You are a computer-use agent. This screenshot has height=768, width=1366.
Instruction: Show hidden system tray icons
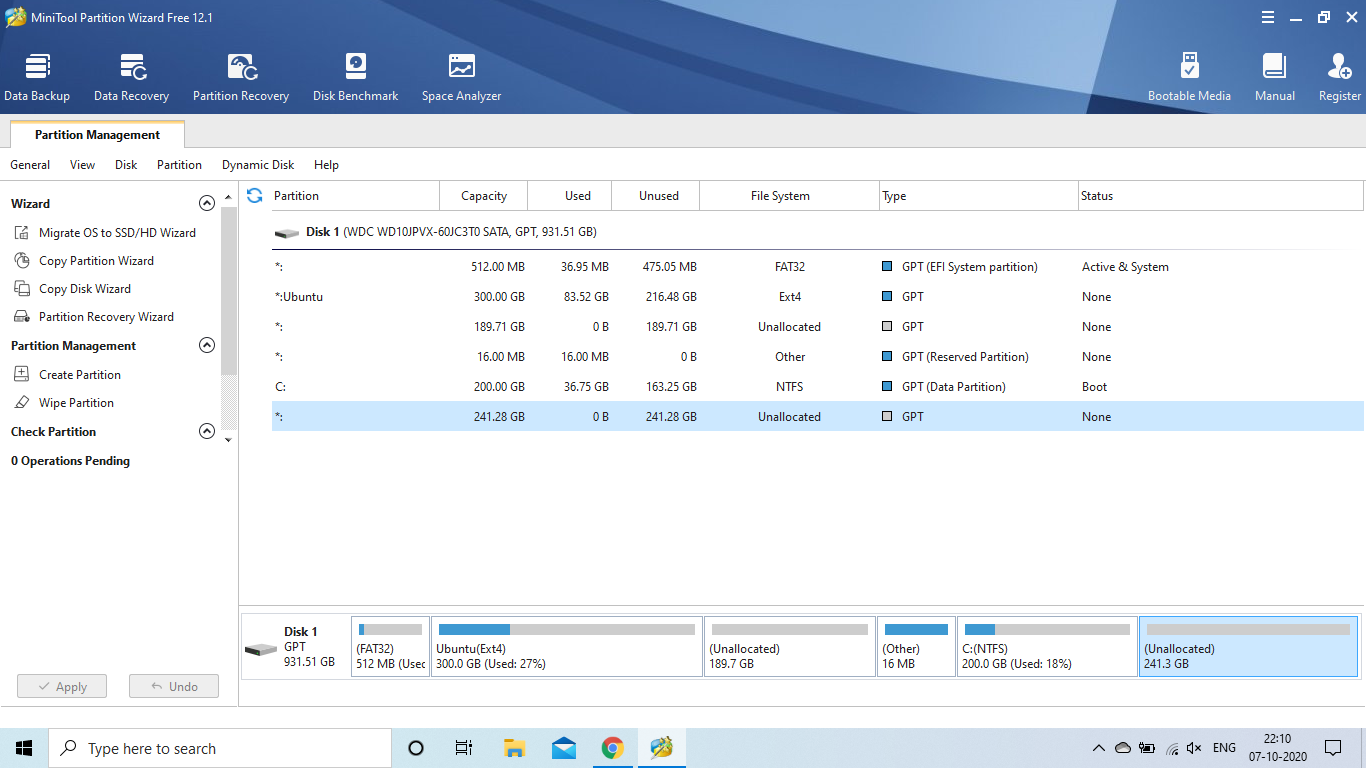point(1099,748)
